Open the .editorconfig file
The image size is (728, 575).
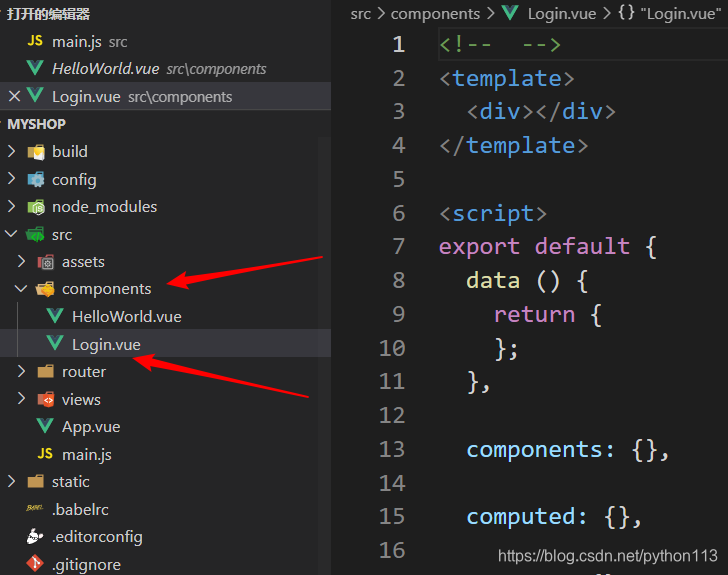click(x=165, y=536)
